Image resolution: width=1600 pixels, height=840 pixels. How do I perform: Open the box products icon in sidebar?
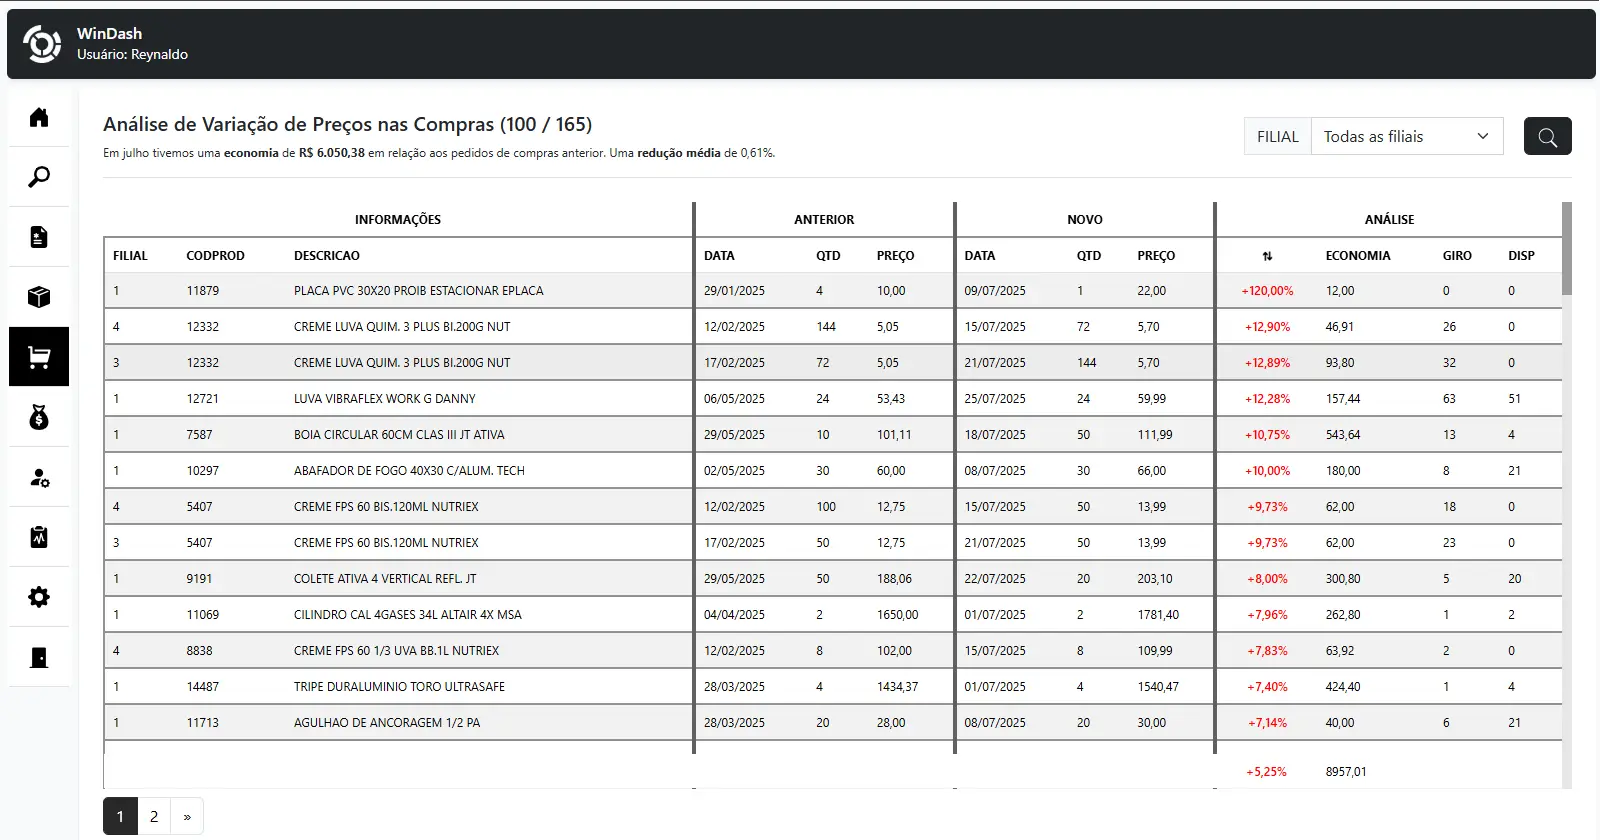(x=39, y=297)
